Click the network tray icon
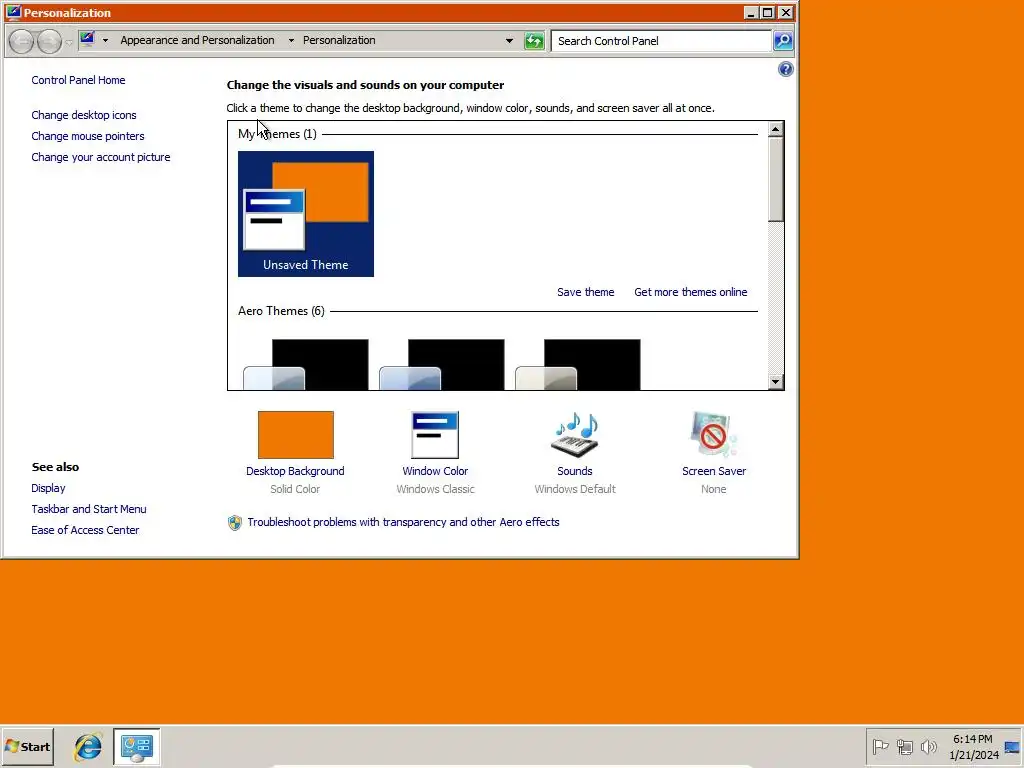 point(904,746)
